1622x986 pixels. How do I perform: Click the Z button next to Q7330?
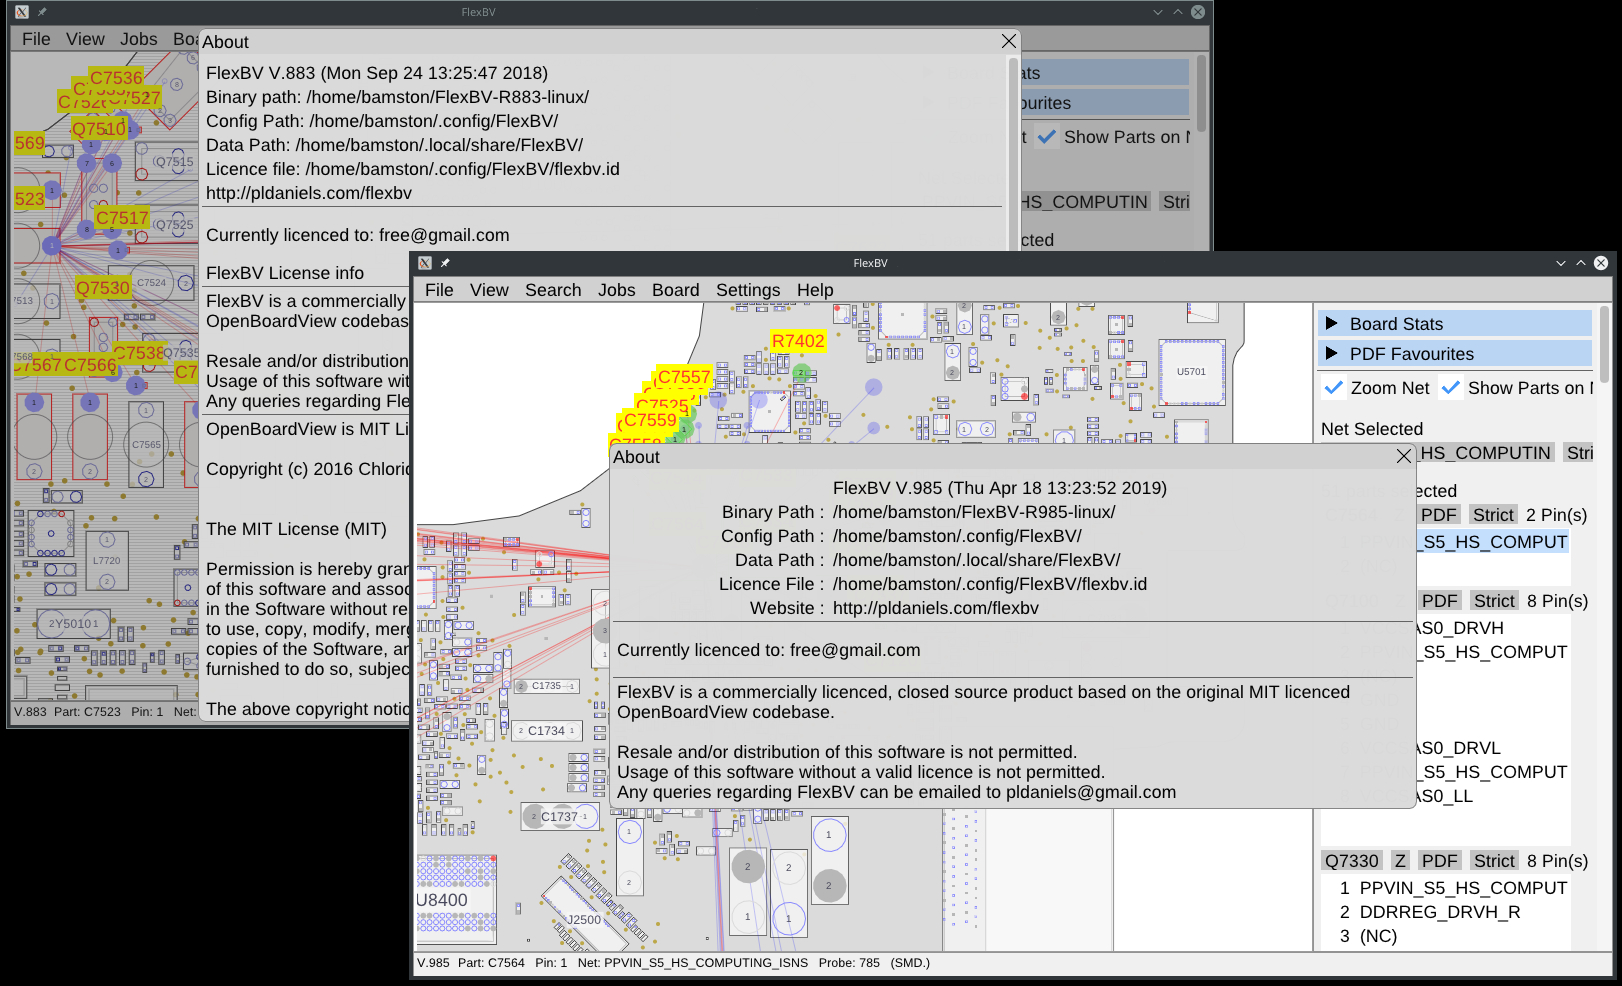(1400, 861)
